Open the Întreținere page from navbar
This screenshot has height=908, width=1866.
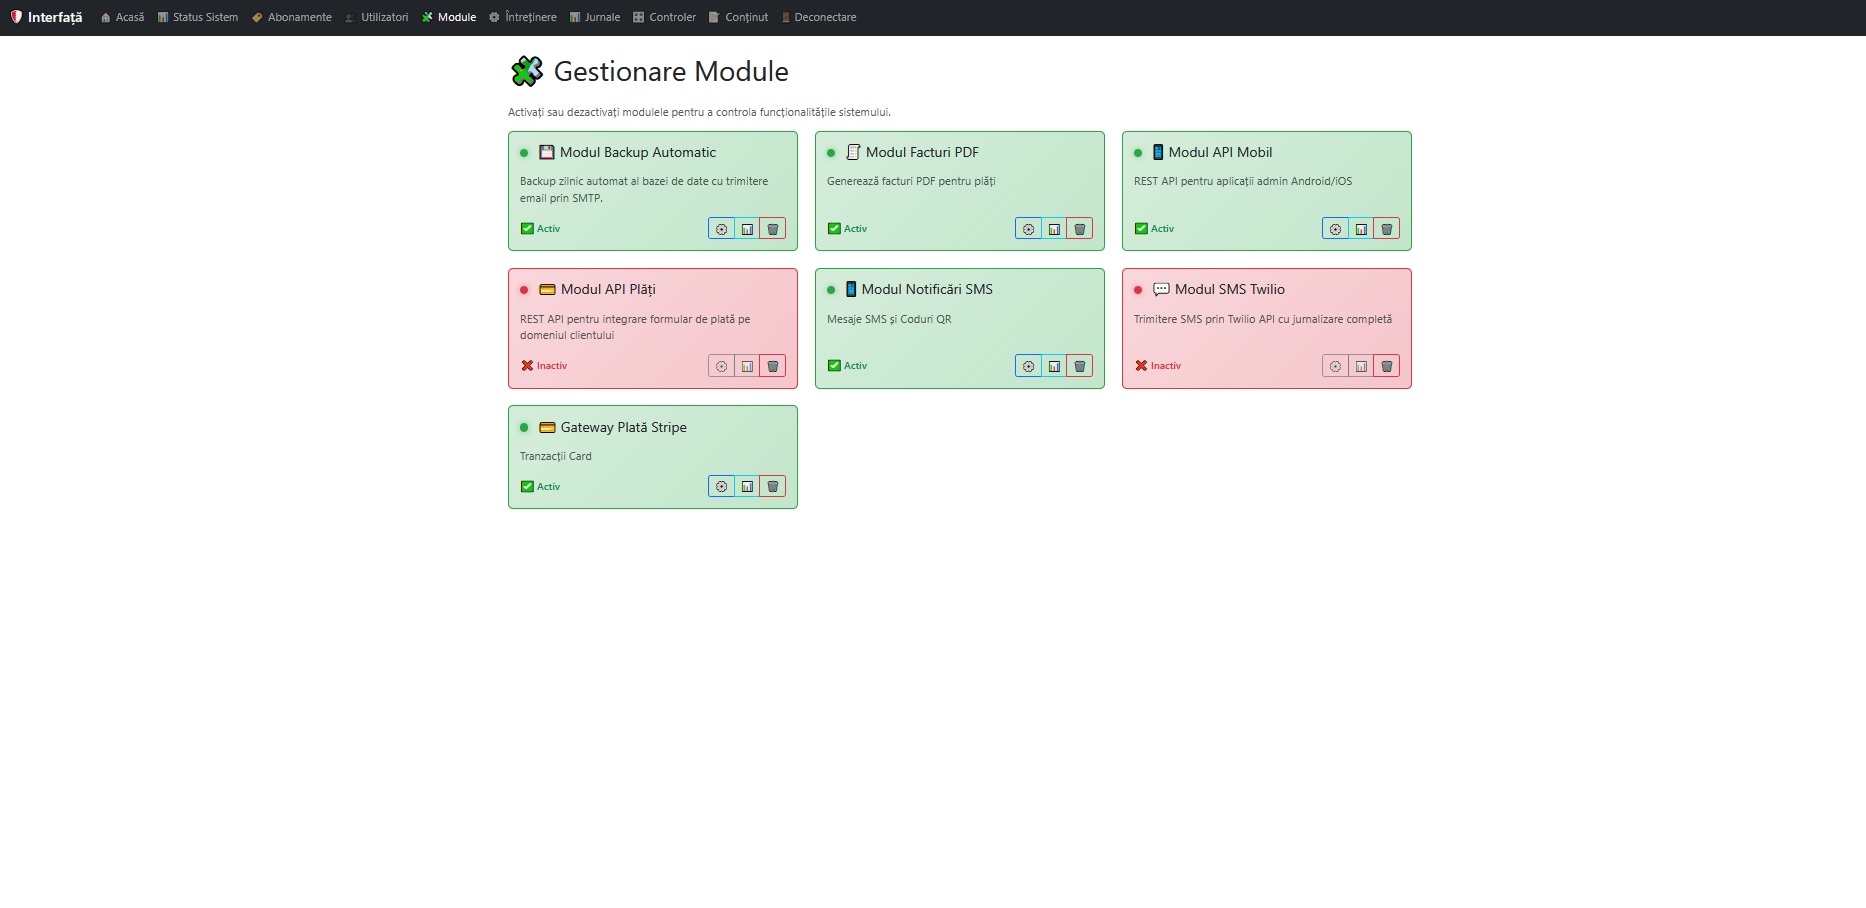click(x=523, y=17)
